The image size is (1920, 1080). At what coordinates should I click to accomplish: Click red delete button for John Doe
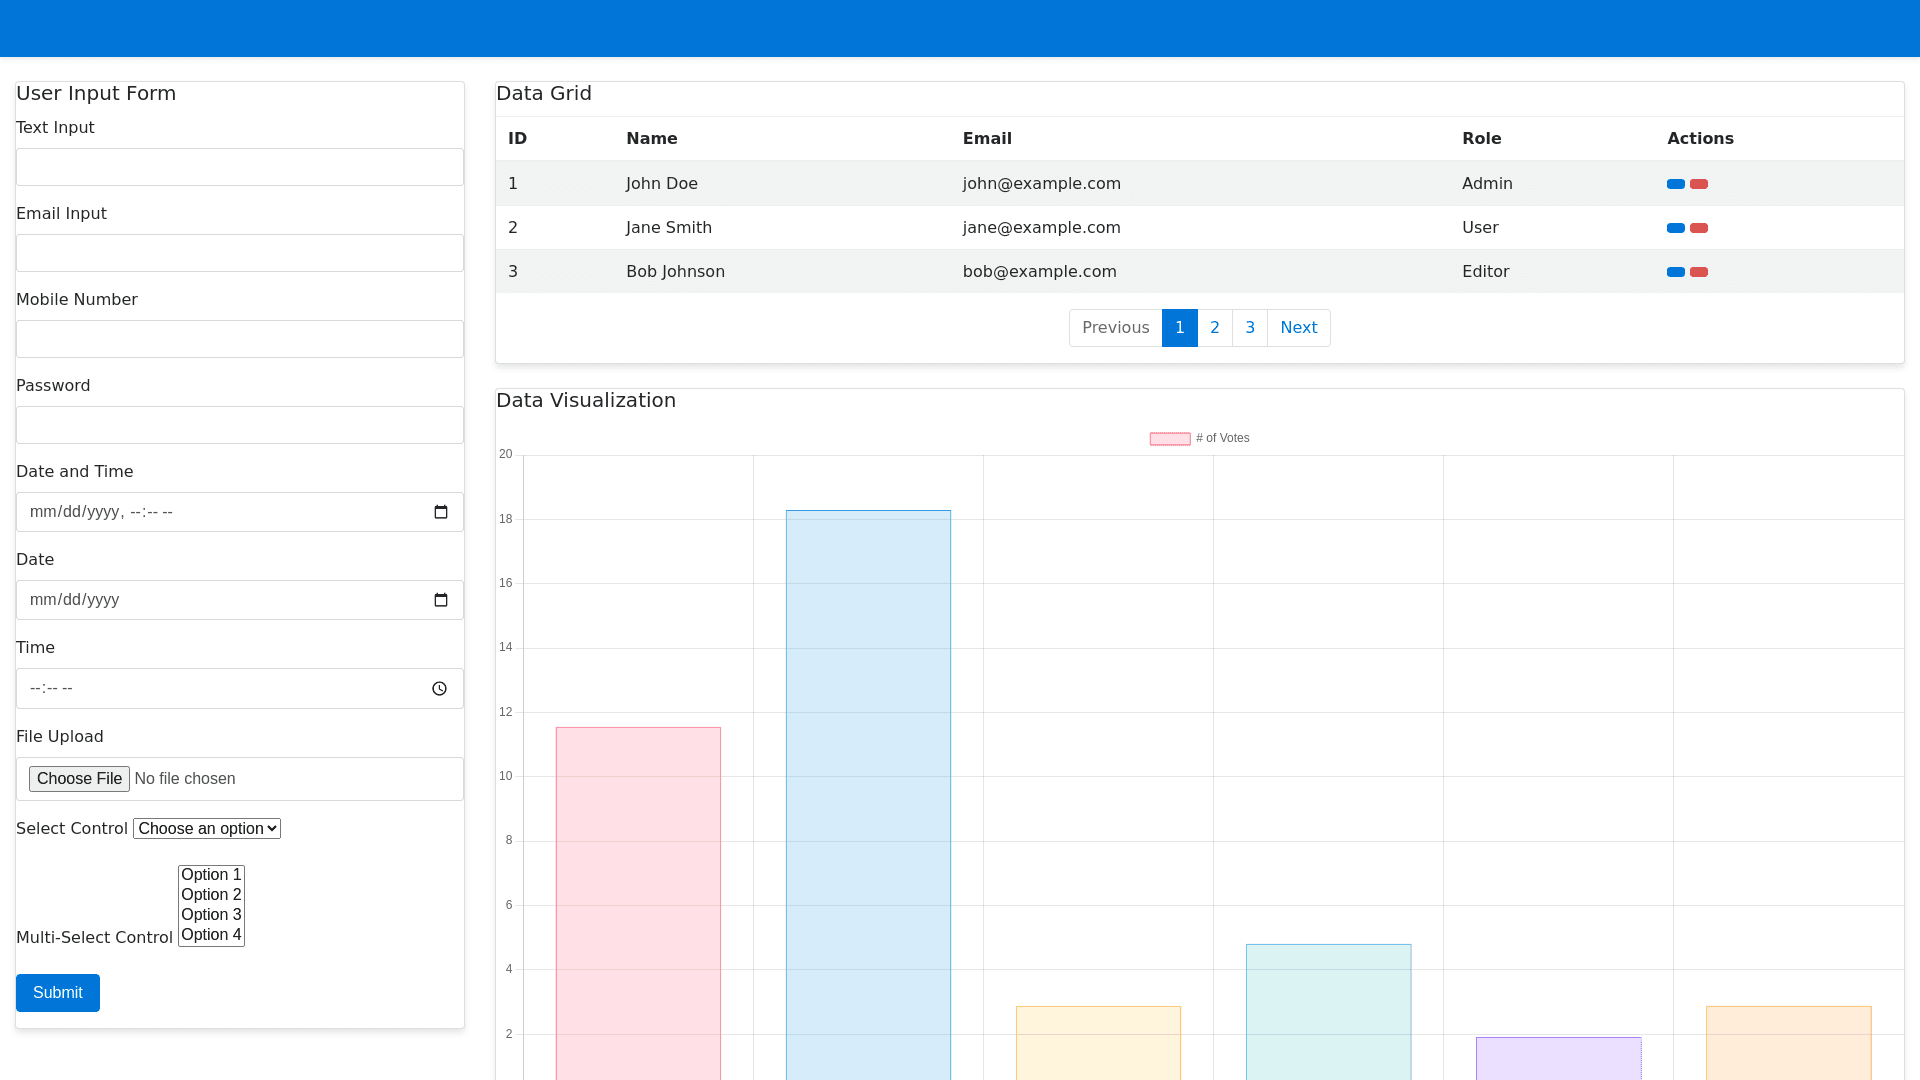pos(1699,184)
